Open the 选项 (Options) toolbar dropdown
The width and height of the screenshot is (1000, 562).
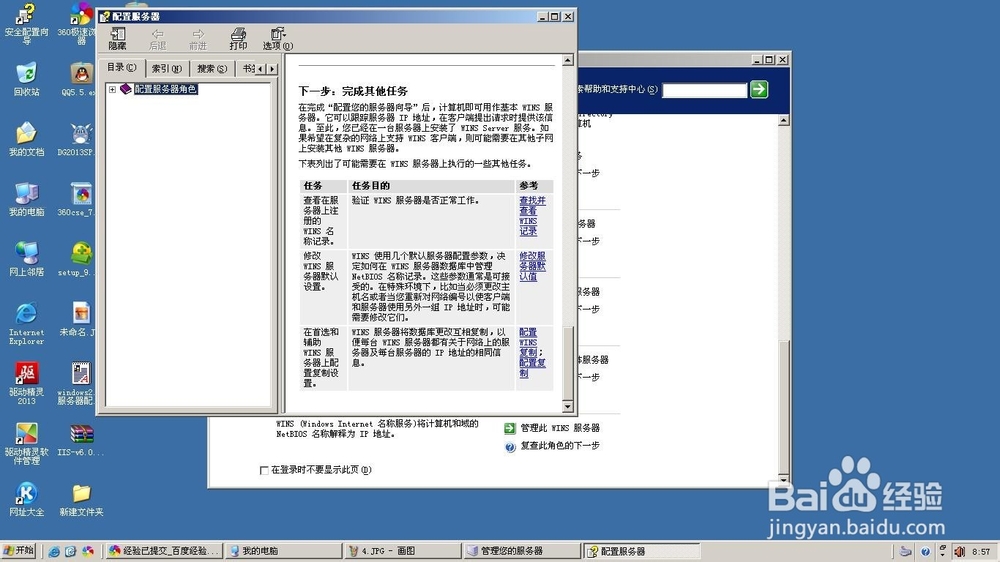click(x=278, y=38)
